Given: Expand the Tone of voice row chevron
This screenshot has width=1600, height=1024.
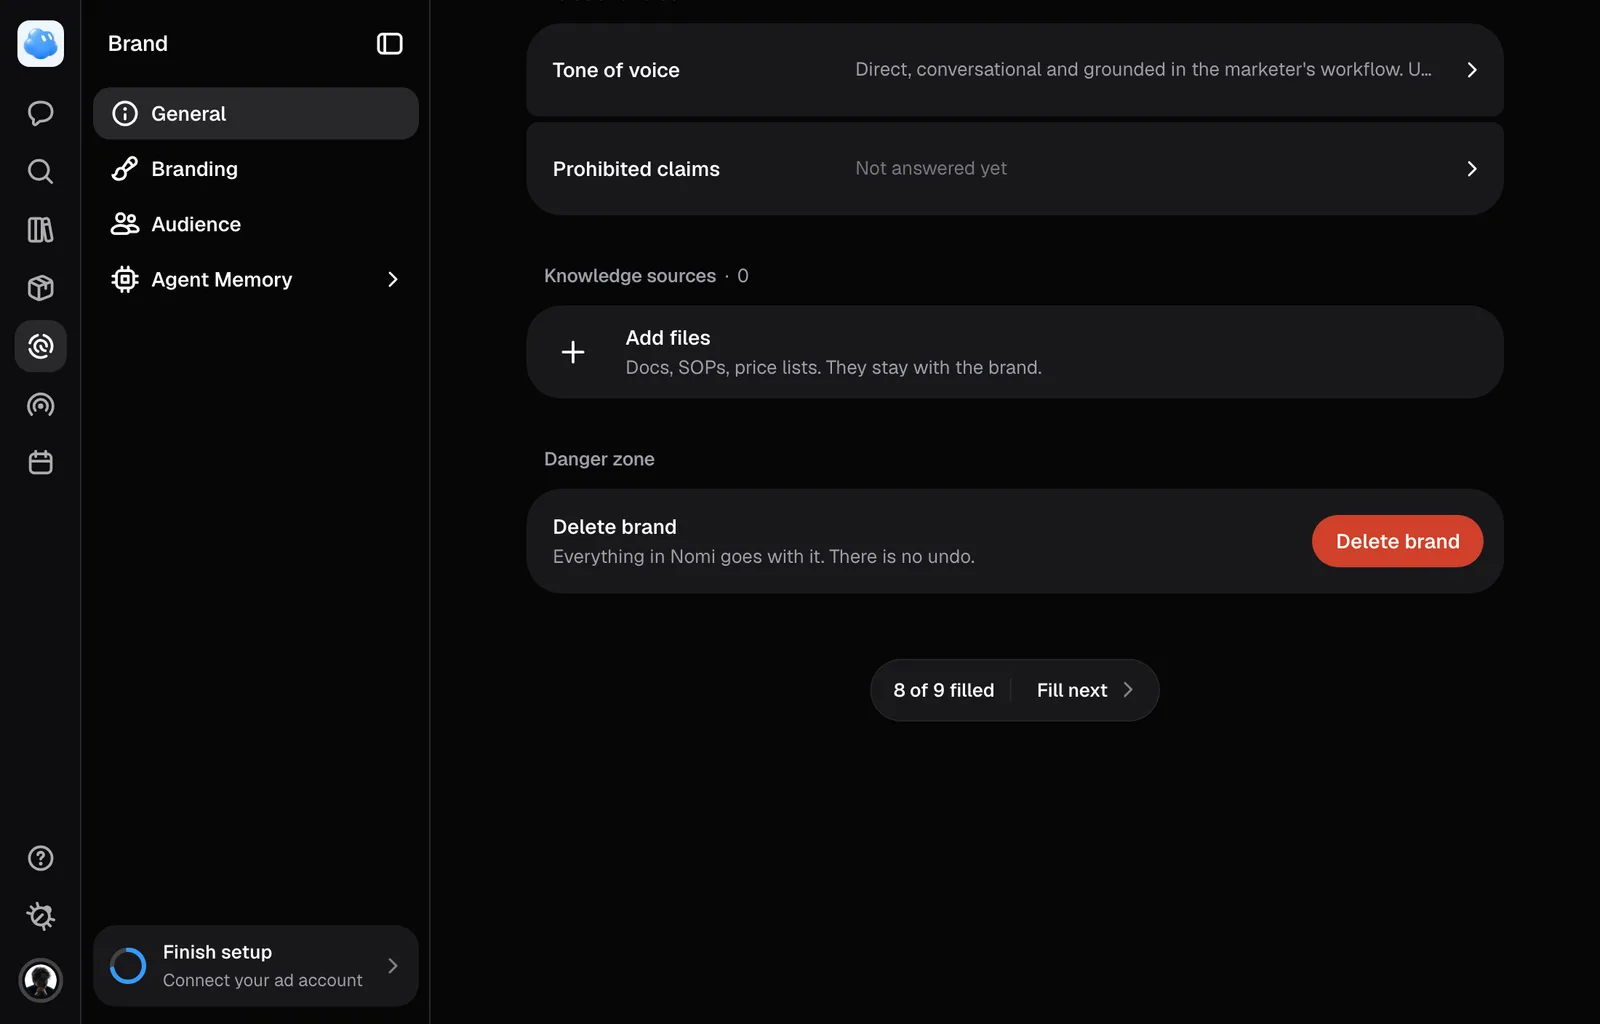Looking at the screenshot, I should 1472,70.
